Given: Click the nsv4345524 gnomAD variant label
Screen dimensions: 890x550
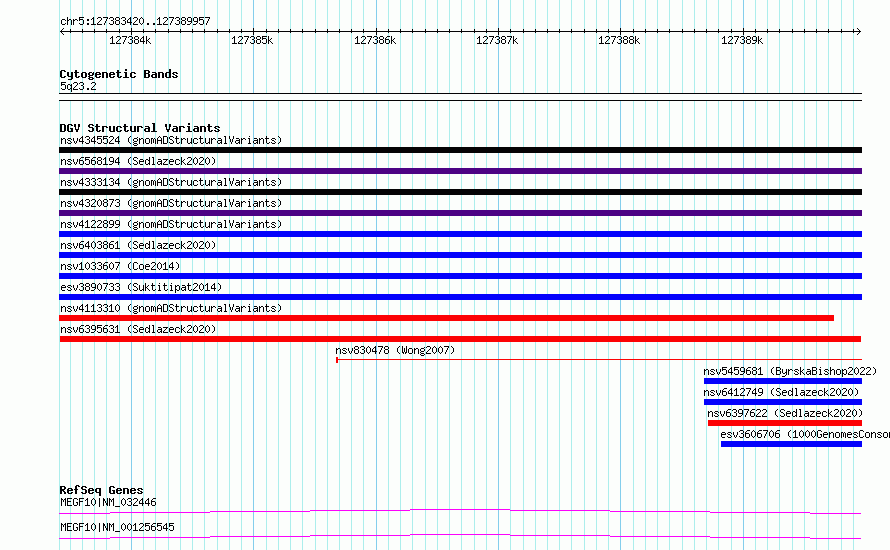Looking at the screenshot, I should click(x=171, y=140).
